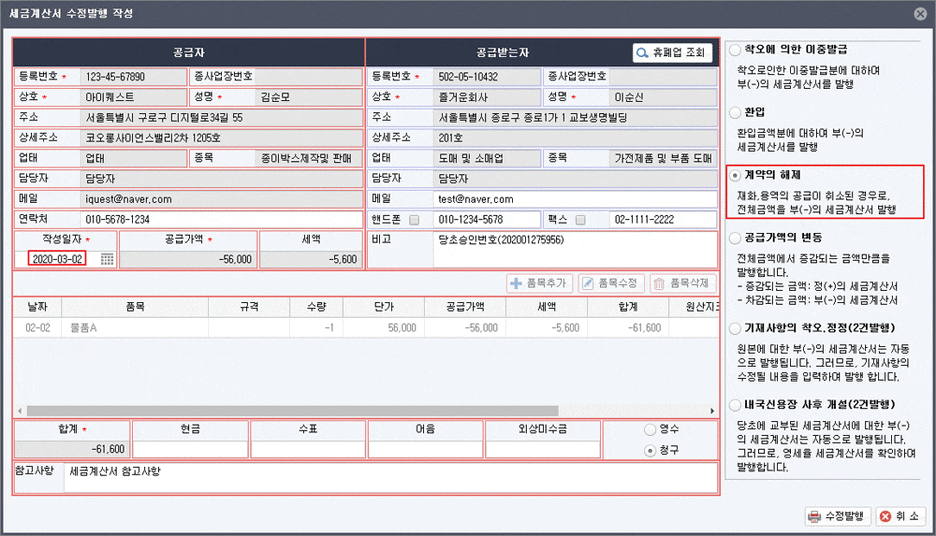Click the 취소 cancel button

[x=900, y=516]
